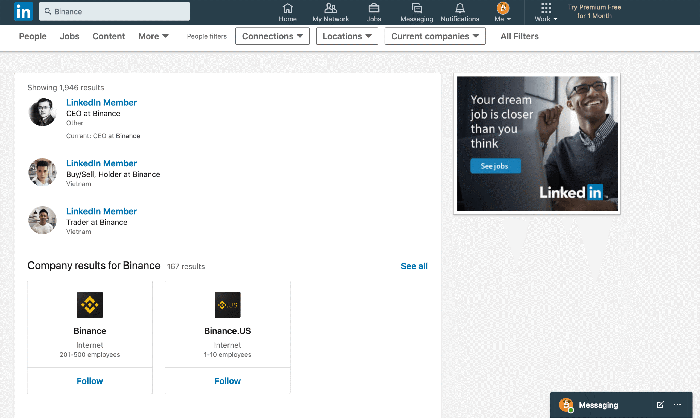
Task: Click the Binance company logo
Action: tap(90, 305)
